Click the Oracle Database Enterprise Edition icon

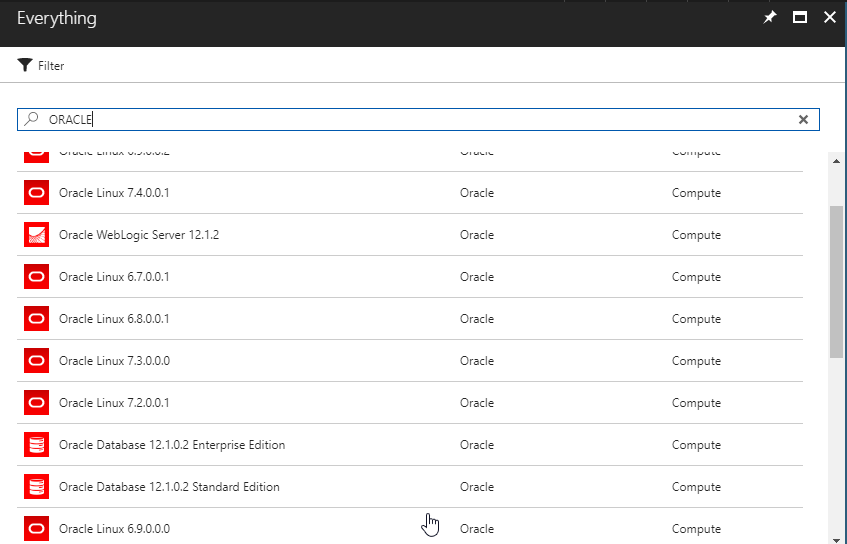pyautogui.click(x=37, y=445)
